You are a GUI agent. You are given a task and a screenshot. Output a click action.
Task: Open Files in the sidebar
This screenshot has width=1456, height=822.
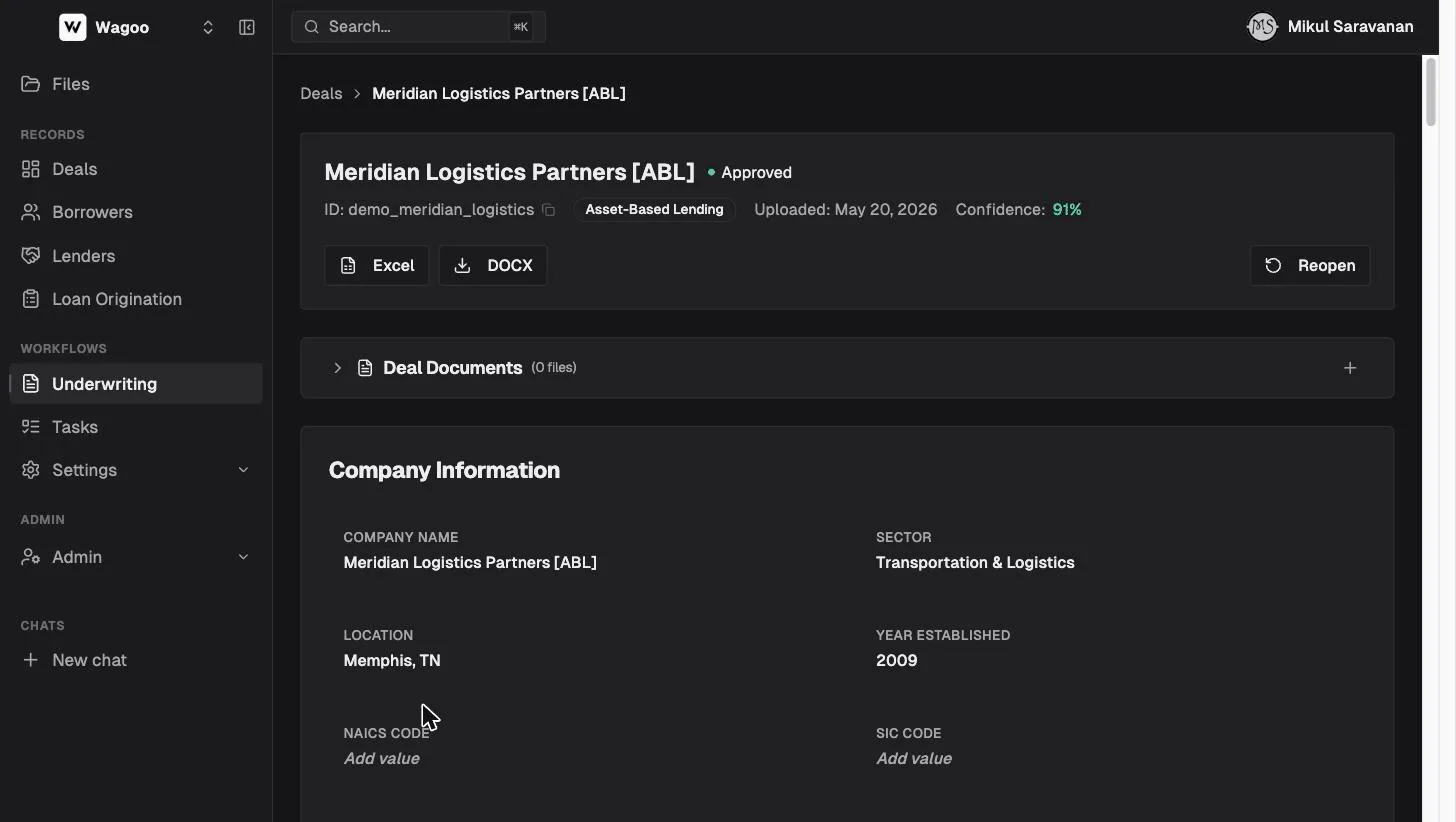pos(136,84)
